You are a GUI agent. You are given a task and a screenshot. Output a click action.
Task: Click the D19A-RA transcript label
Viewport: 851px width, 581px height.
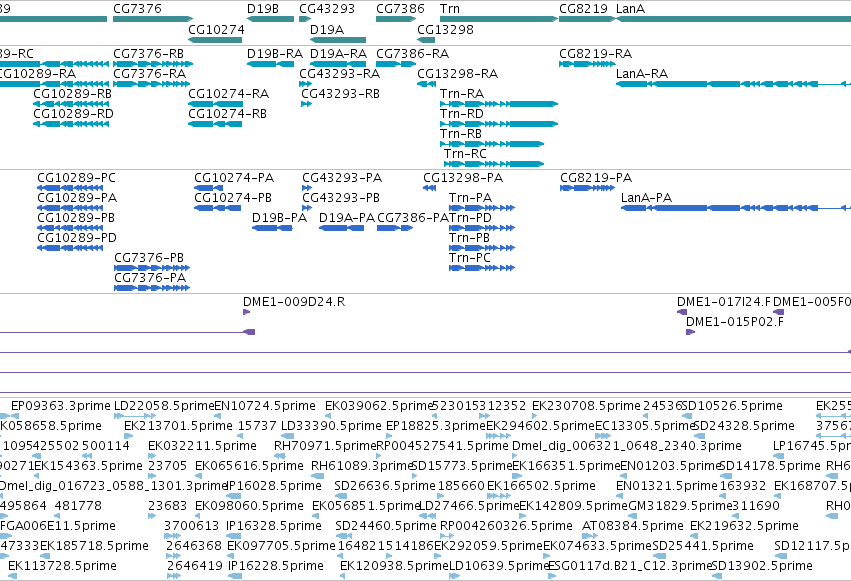(x=338, y=54)
